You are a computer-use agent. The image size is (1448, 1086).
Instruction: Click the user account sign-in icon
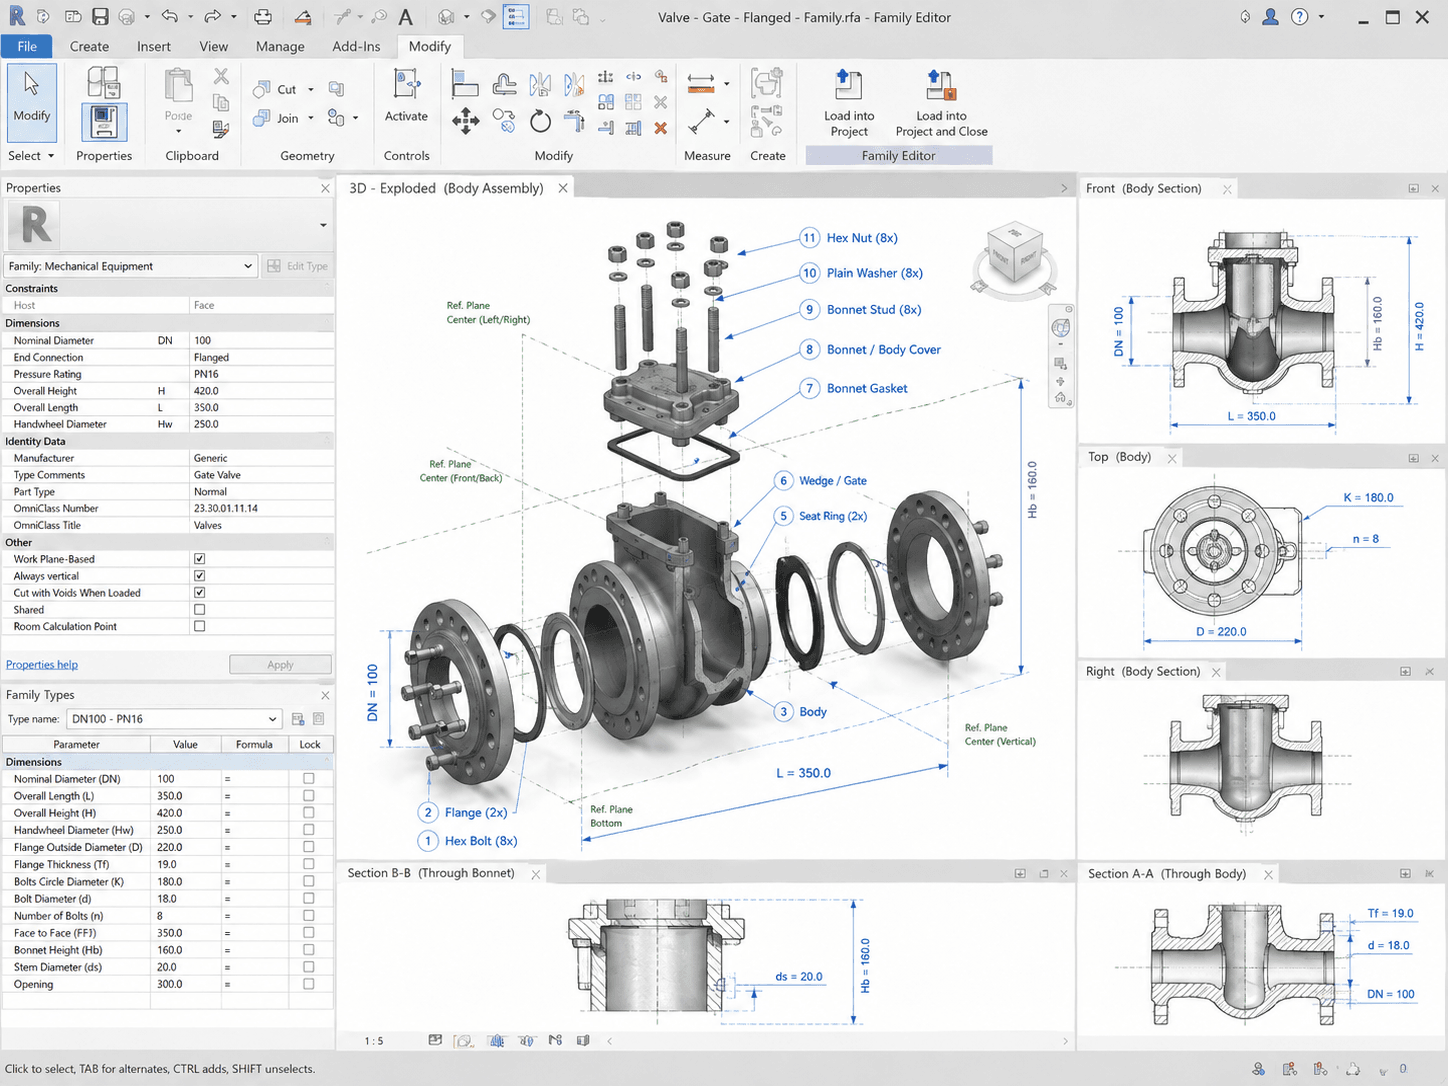[x=1270, y=17]
